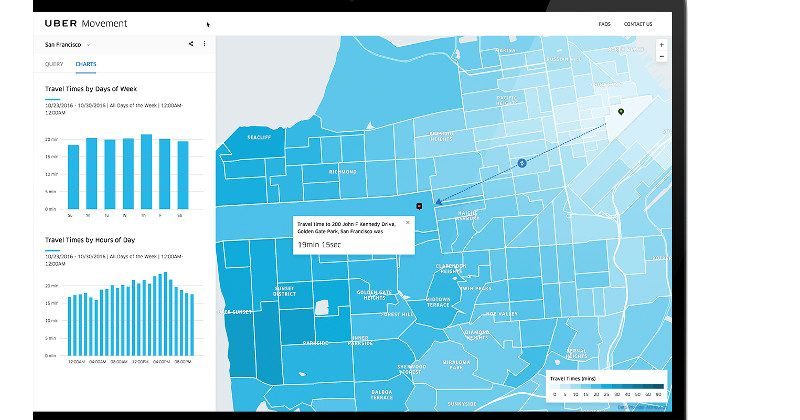Click the SHERWOOD FOREST label on map

(x=411, y=369)
